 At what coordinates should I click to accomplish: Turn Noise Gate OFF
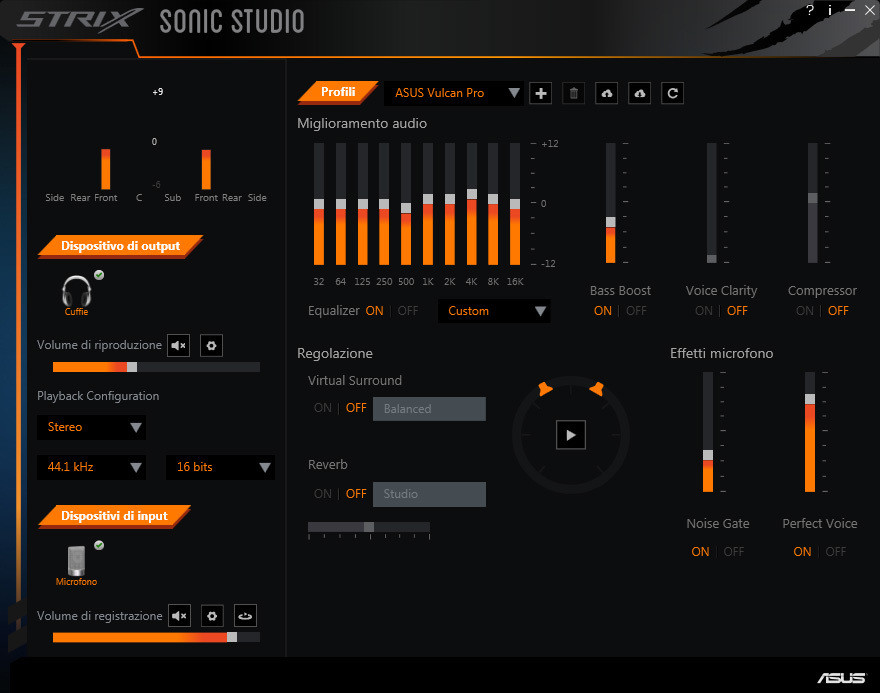(x=734, y=552)
